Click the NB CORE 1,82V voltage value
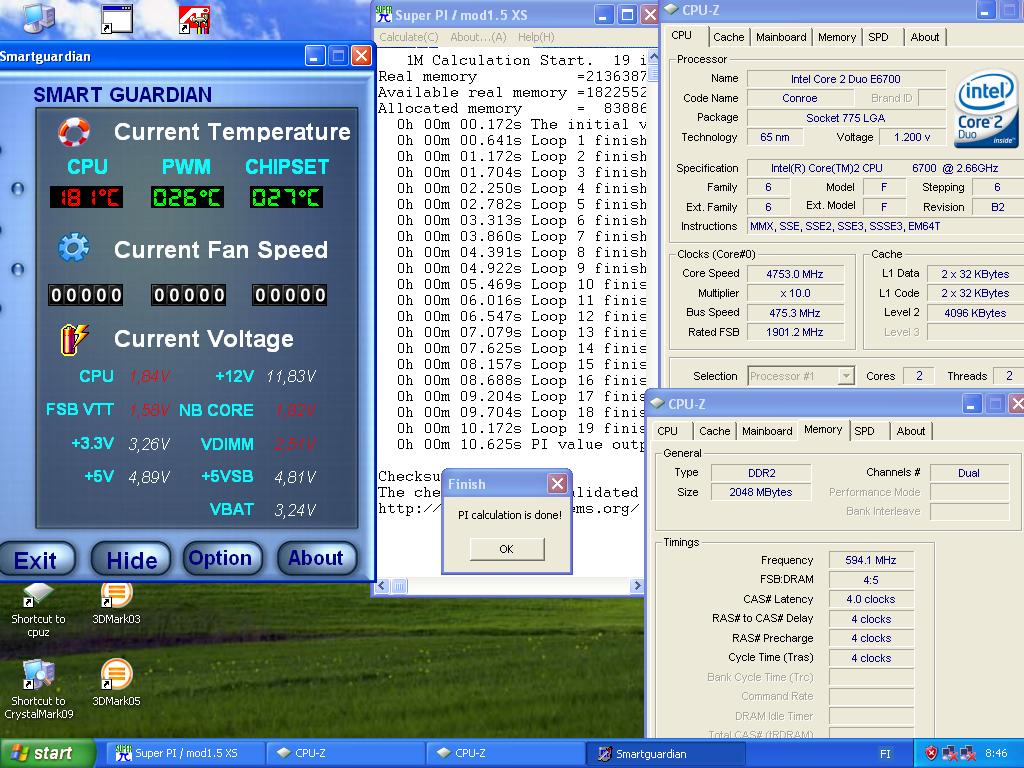The image size is (1024, 768). click(x=295, y=411)
